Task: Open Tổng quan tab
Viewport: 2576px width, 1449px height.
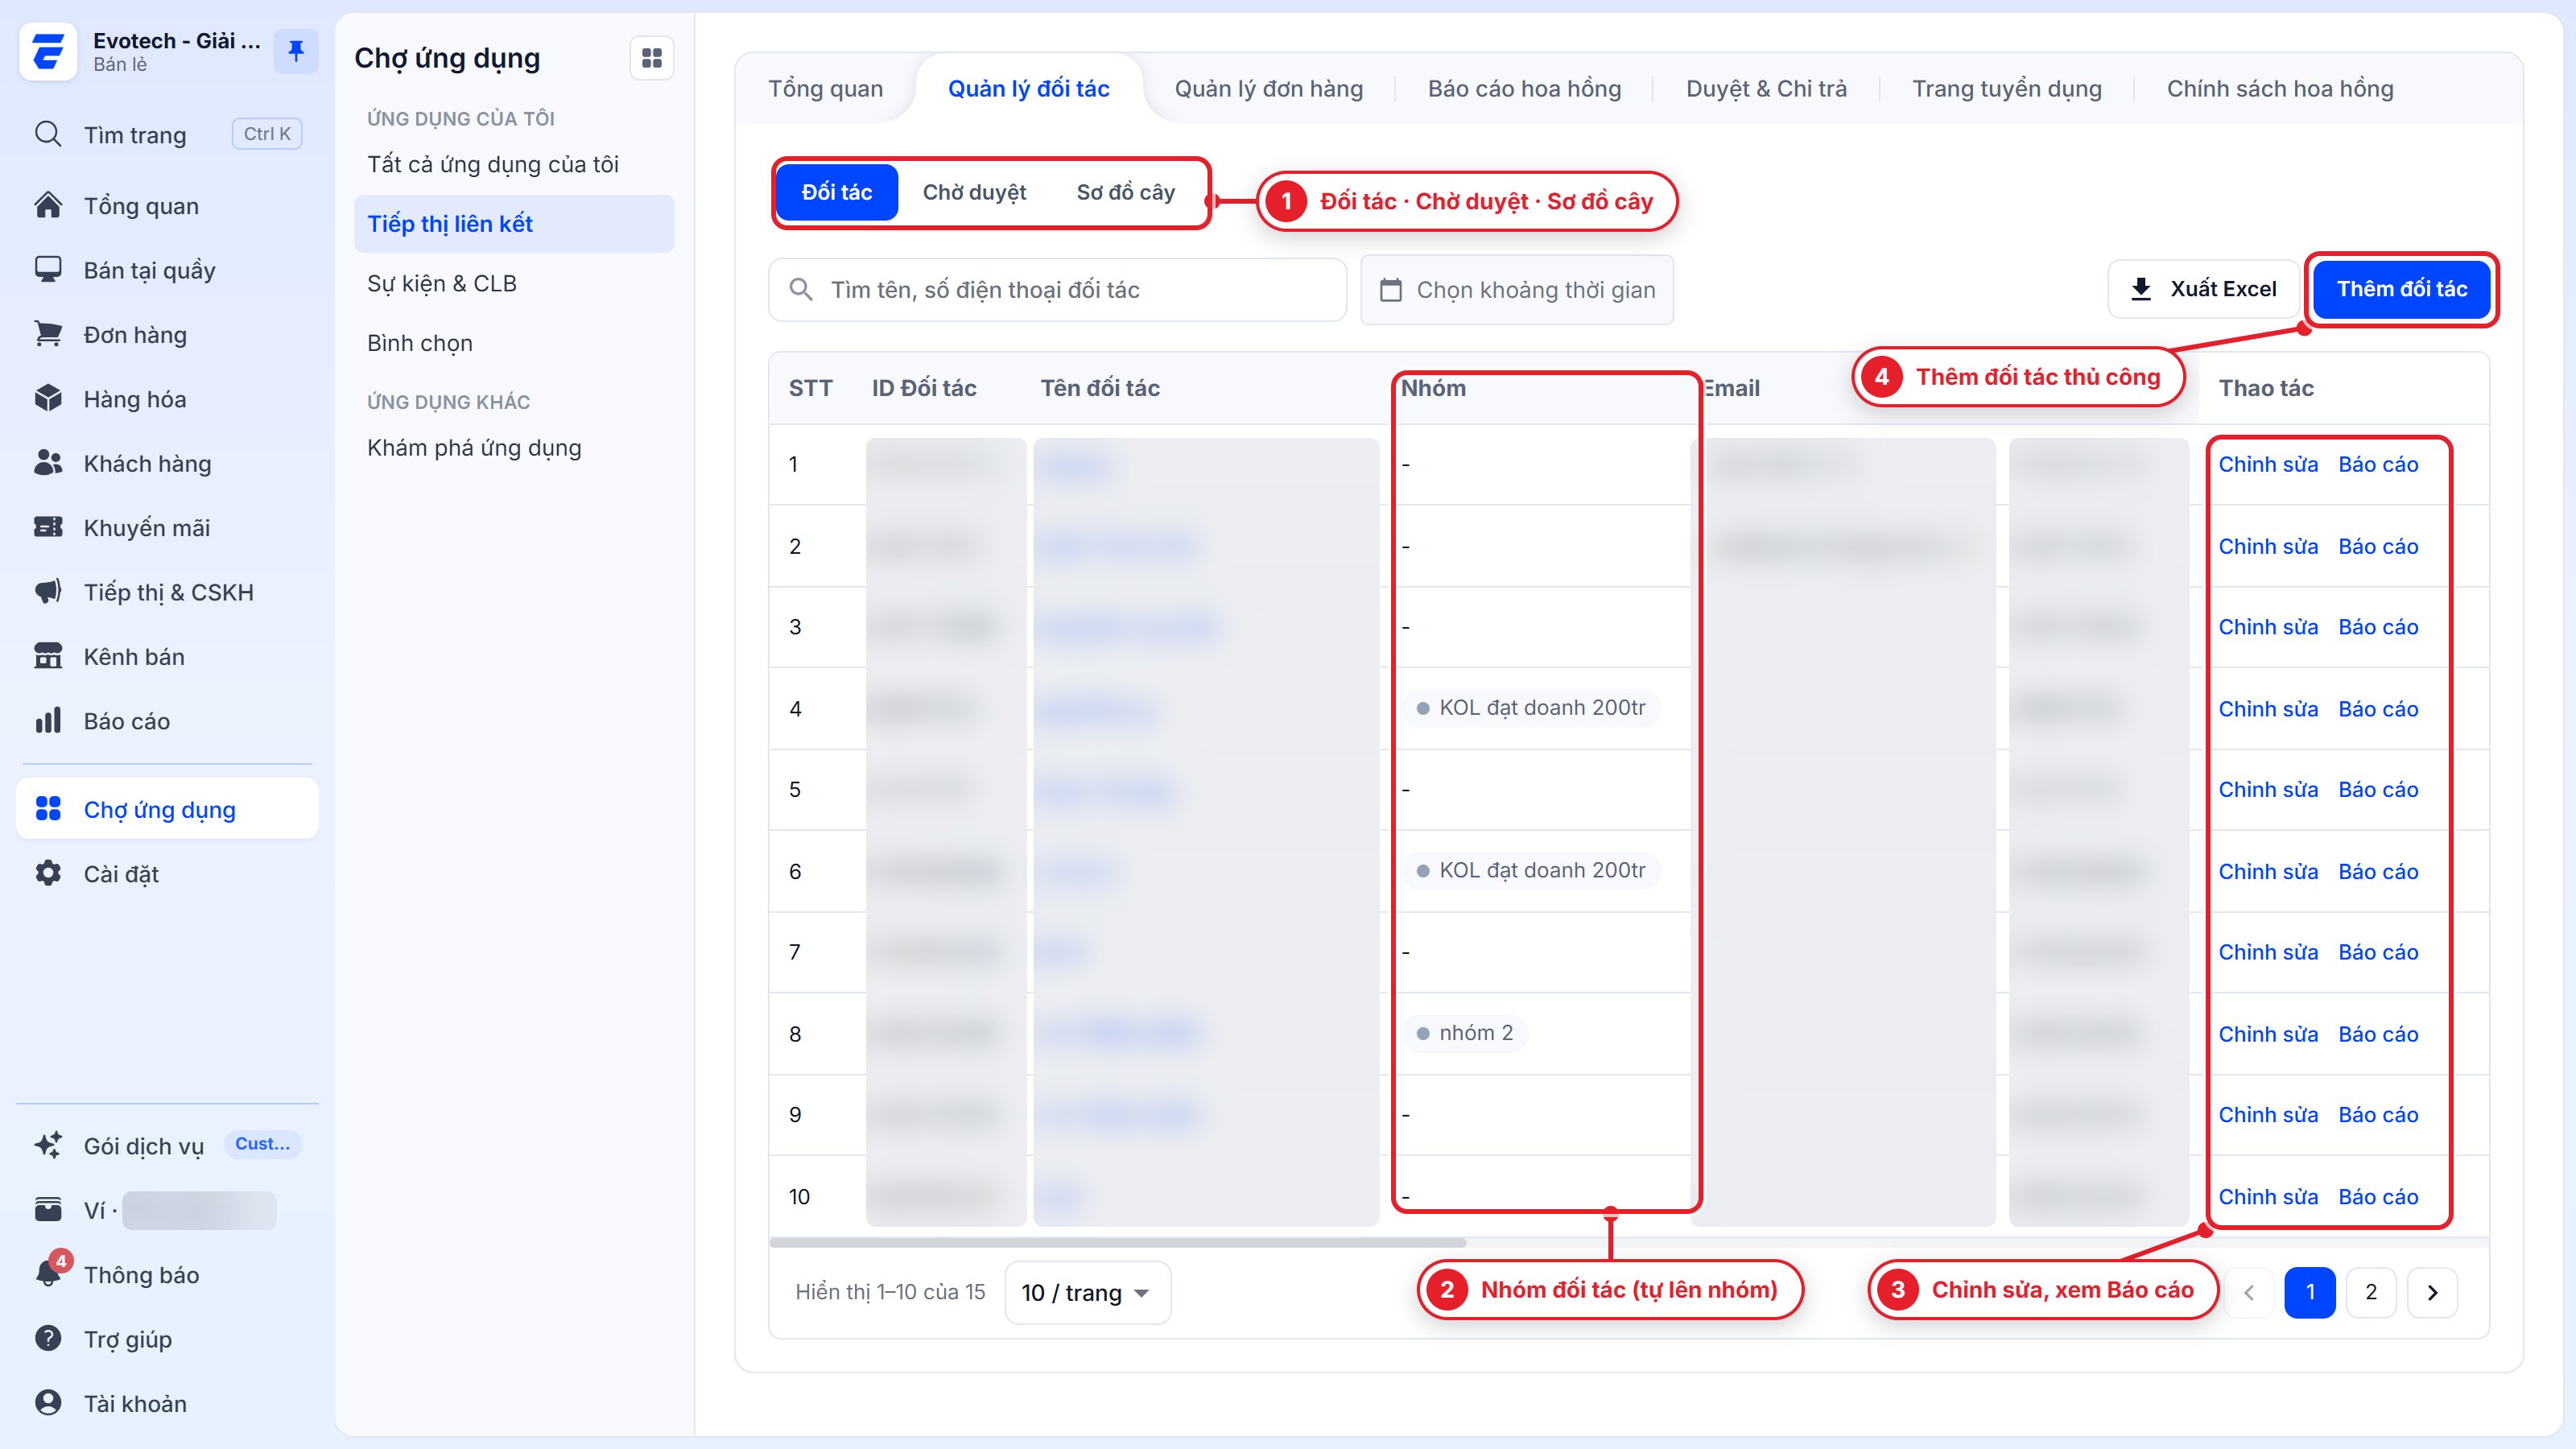Action: 826,89
